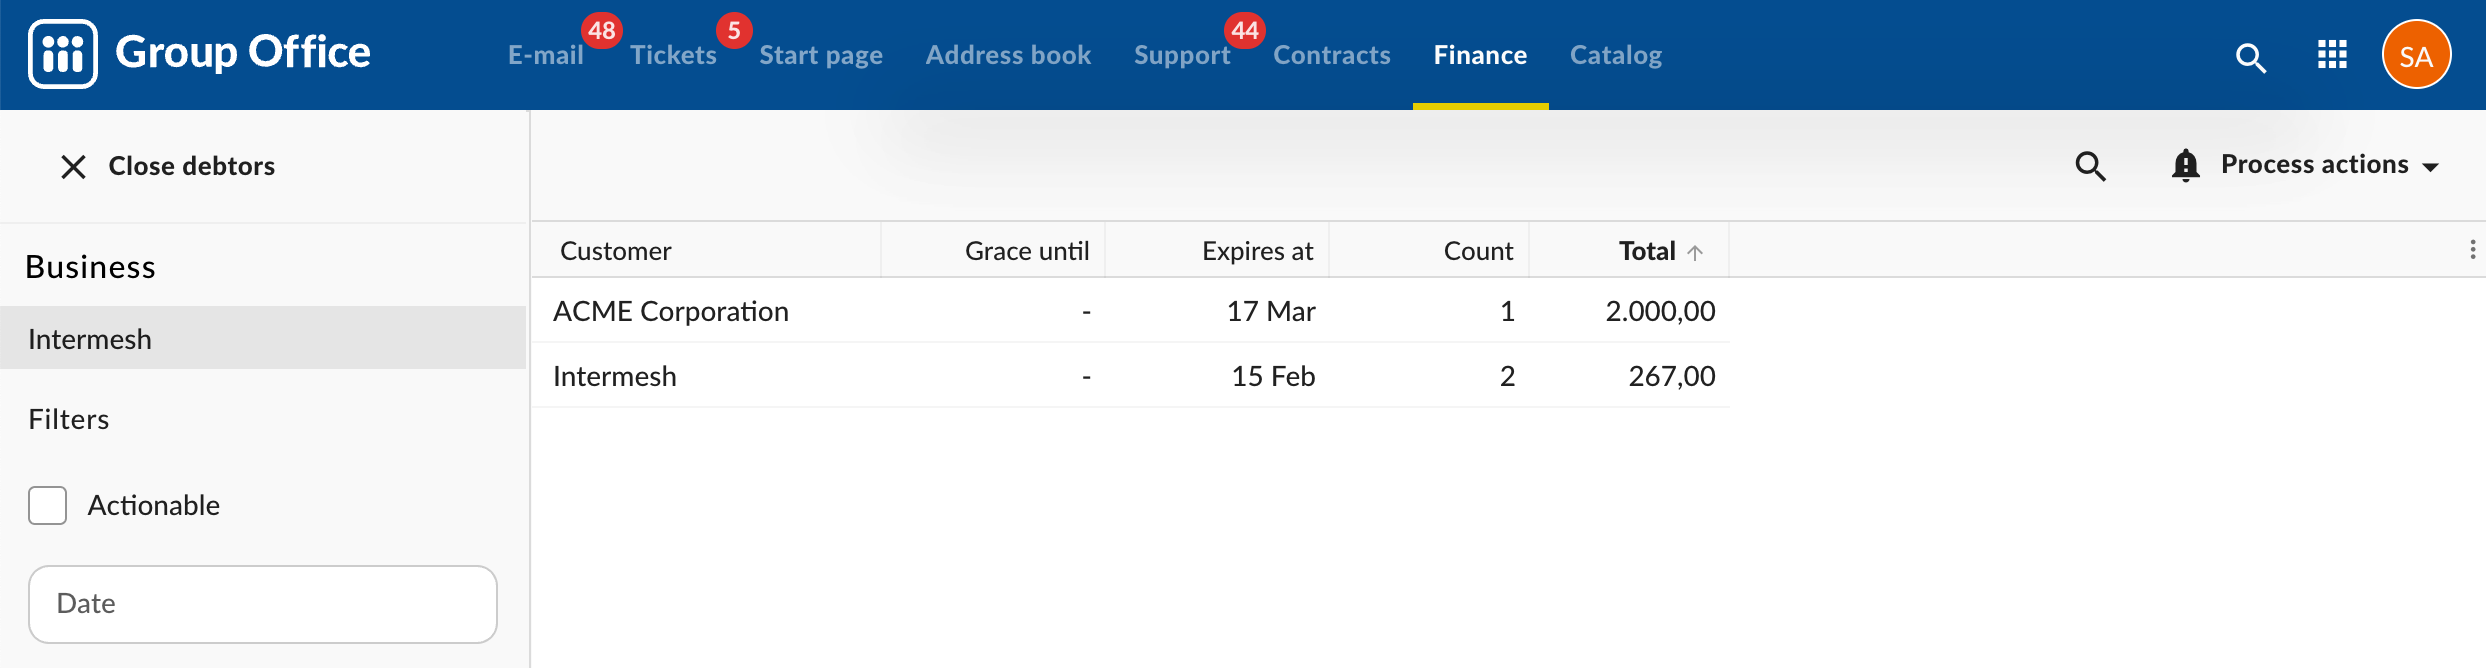Open the apps grid launcher icon
This screenshot has height=668, width=2486.
[x=2332, y=55]
